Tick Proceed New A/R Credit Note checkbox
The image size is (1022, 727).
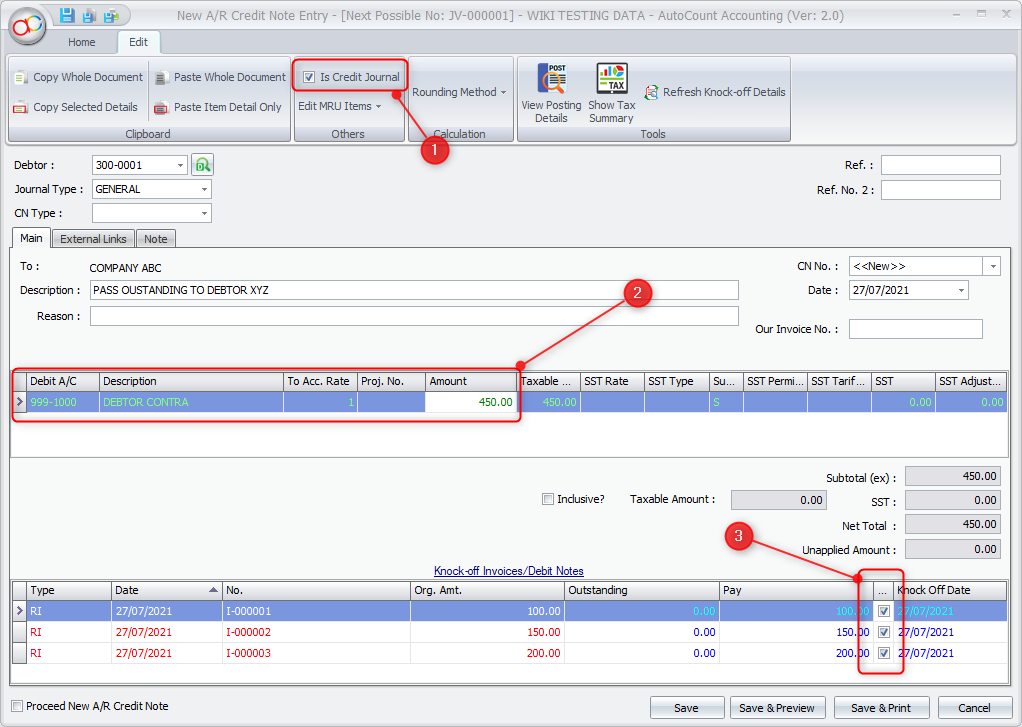17,706
